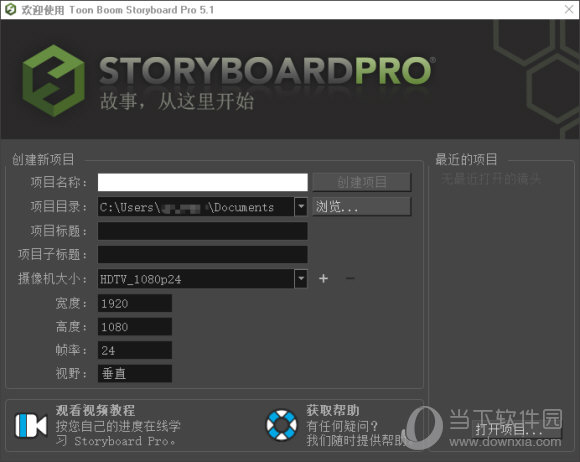Focus the 项目子标题 input field
This screenshot has width=580, height=462.
click(x=202, y=254)
